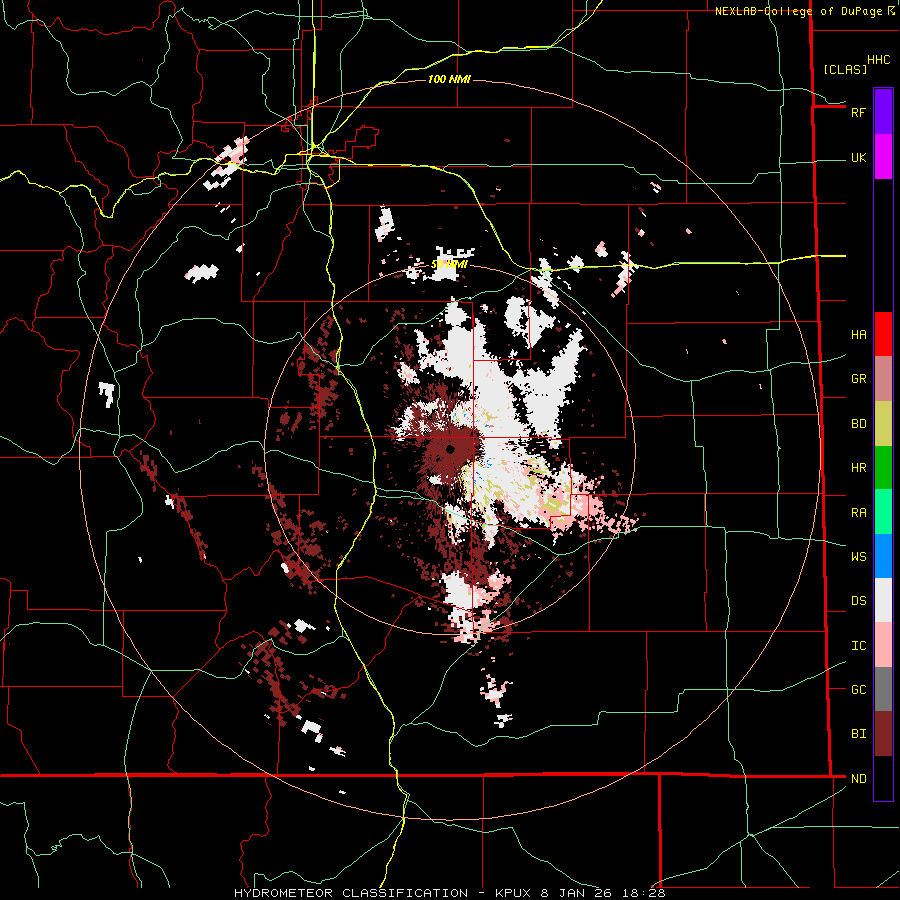Click the ND black legend swatch
The width and height of the screenshot is (900, 900).
click(x=883, y=778)
